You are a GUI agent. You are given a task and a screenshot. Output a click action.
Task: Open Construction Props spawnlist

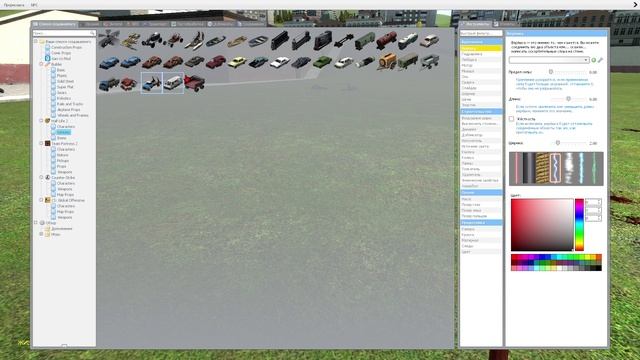point(66,47)
